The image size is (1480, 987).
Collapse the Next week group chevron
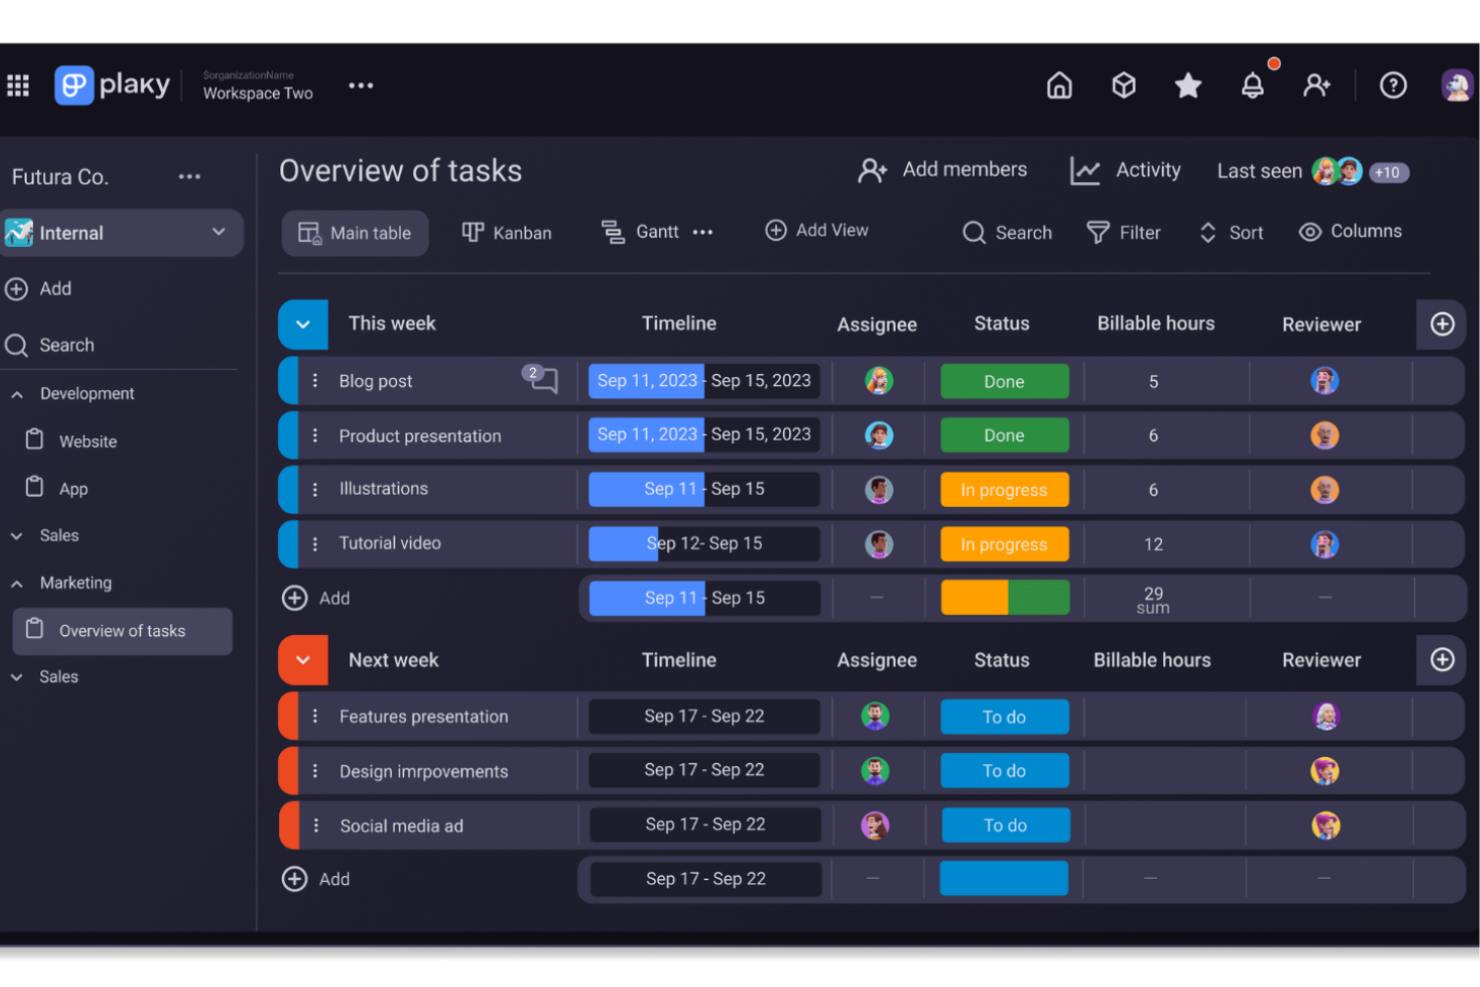click(x=303, y=660)
